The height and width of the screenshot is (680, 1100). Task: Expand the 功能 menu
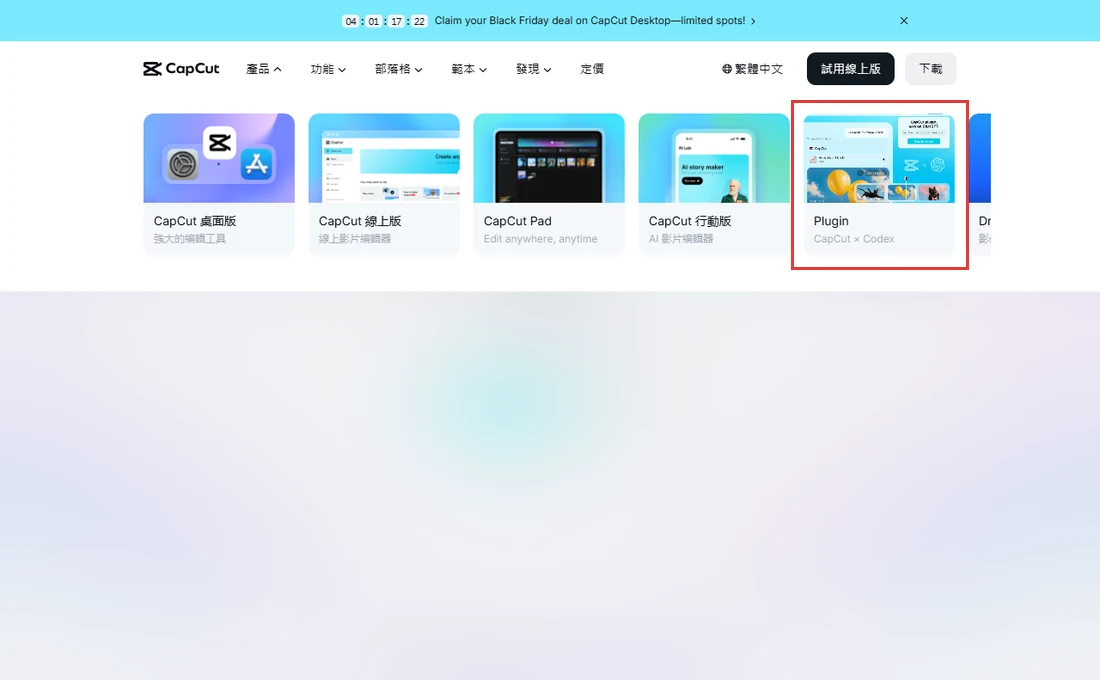(x=328, y=69)
